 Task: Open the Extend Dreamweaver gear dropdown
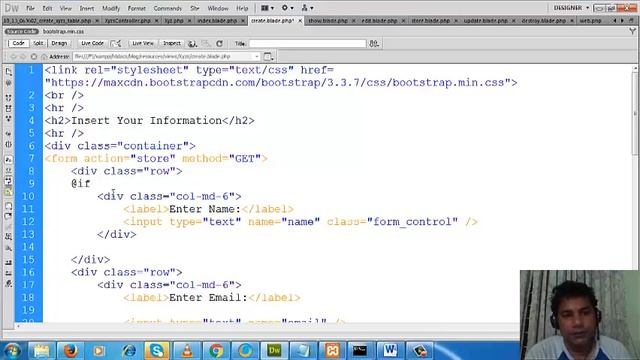click(x=287, y=8)
